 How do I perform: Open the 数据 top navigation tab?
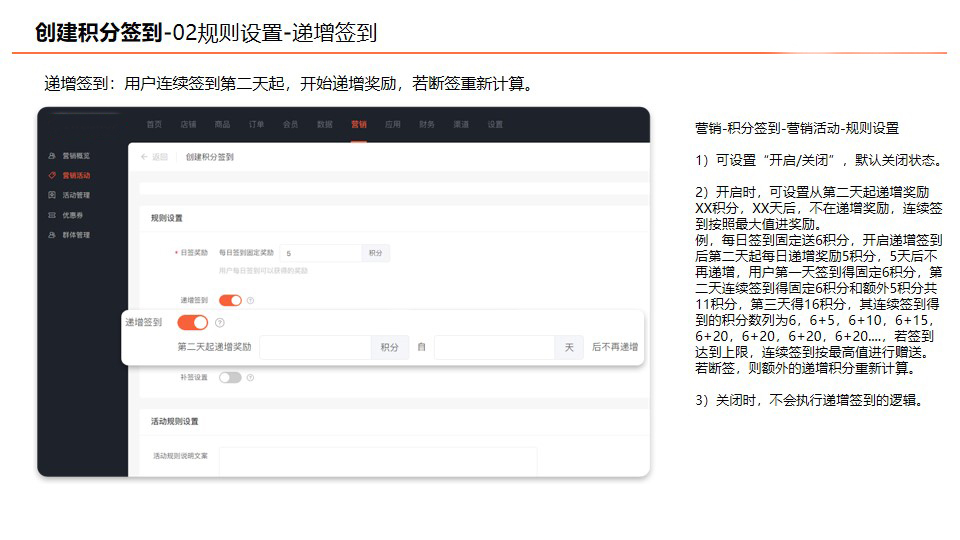tap(324, 124)
